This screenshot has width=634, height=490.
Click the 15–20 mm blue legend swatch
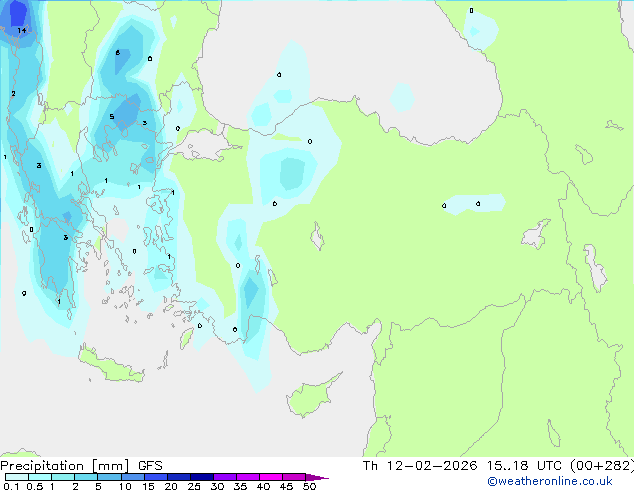[155, 477]
